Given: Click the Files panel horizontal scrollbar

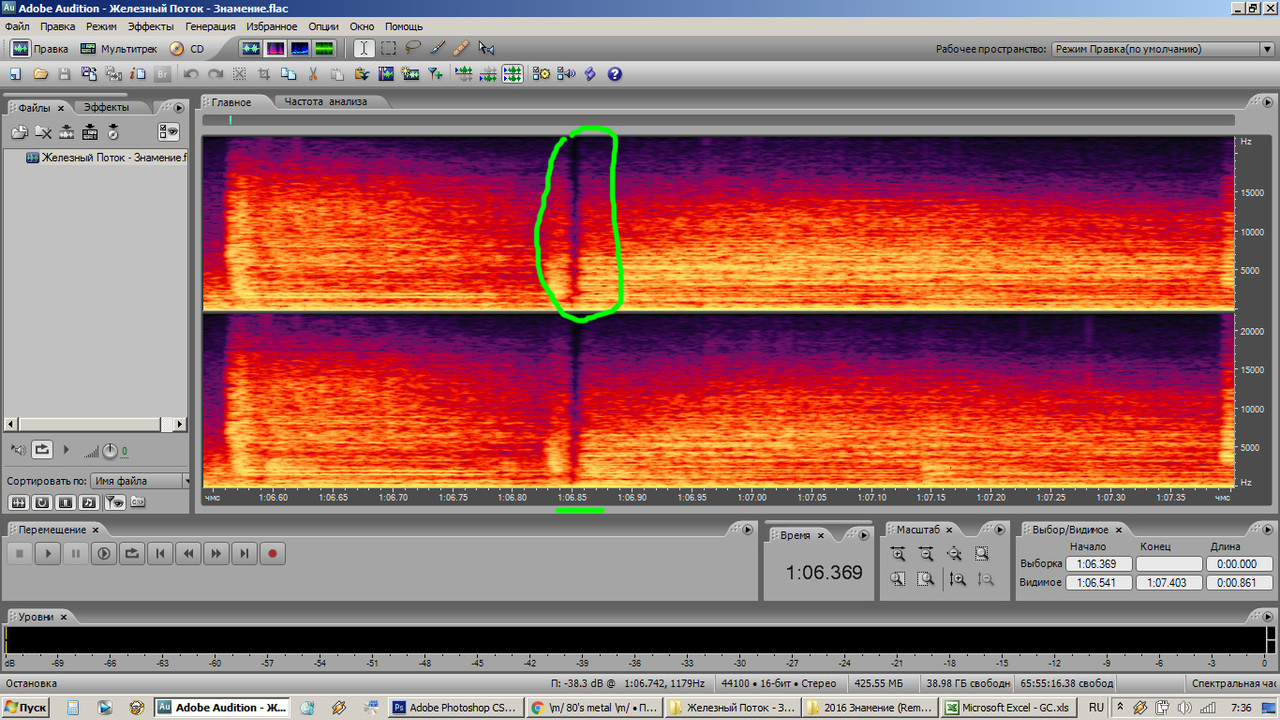Looking at the screenshot, I should tap(96, 425).
